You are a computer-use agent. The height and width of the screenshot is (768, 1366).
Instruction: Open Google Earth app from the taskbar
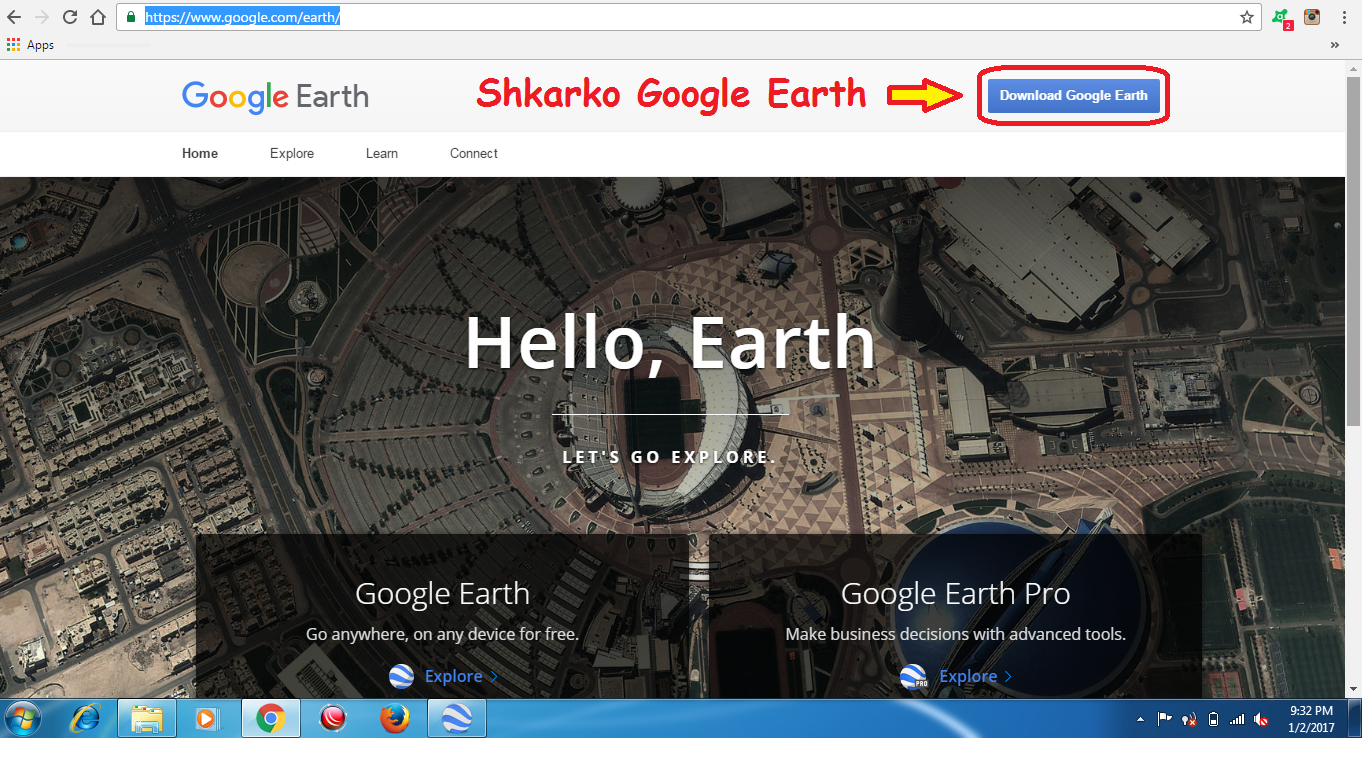click(457, 719)
